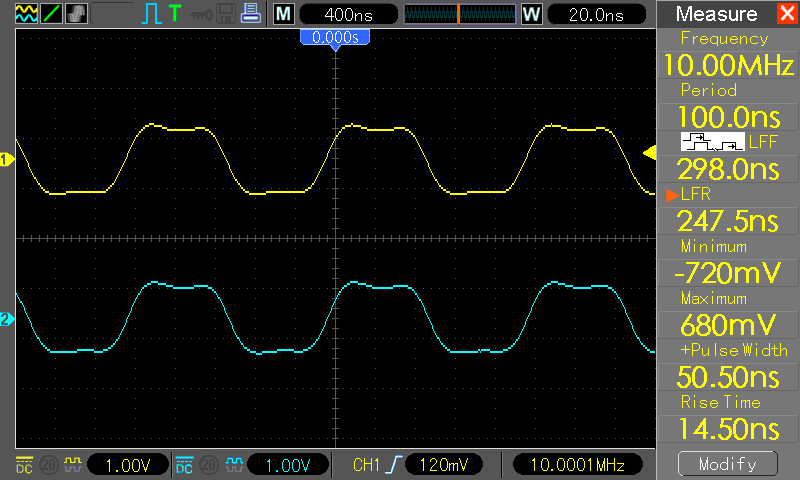Viewport: 800px width, 480px height.
Task: Click the CH1 yellow DC coupling icon
Action: (x=24, y=465)
